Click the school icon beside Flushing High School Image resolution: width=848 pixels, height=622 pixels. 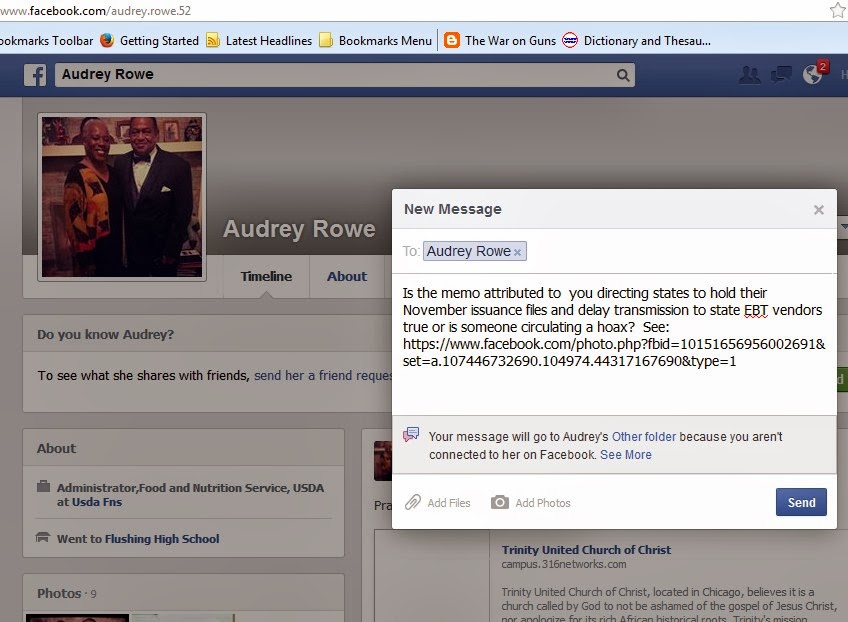click(43, 537)
